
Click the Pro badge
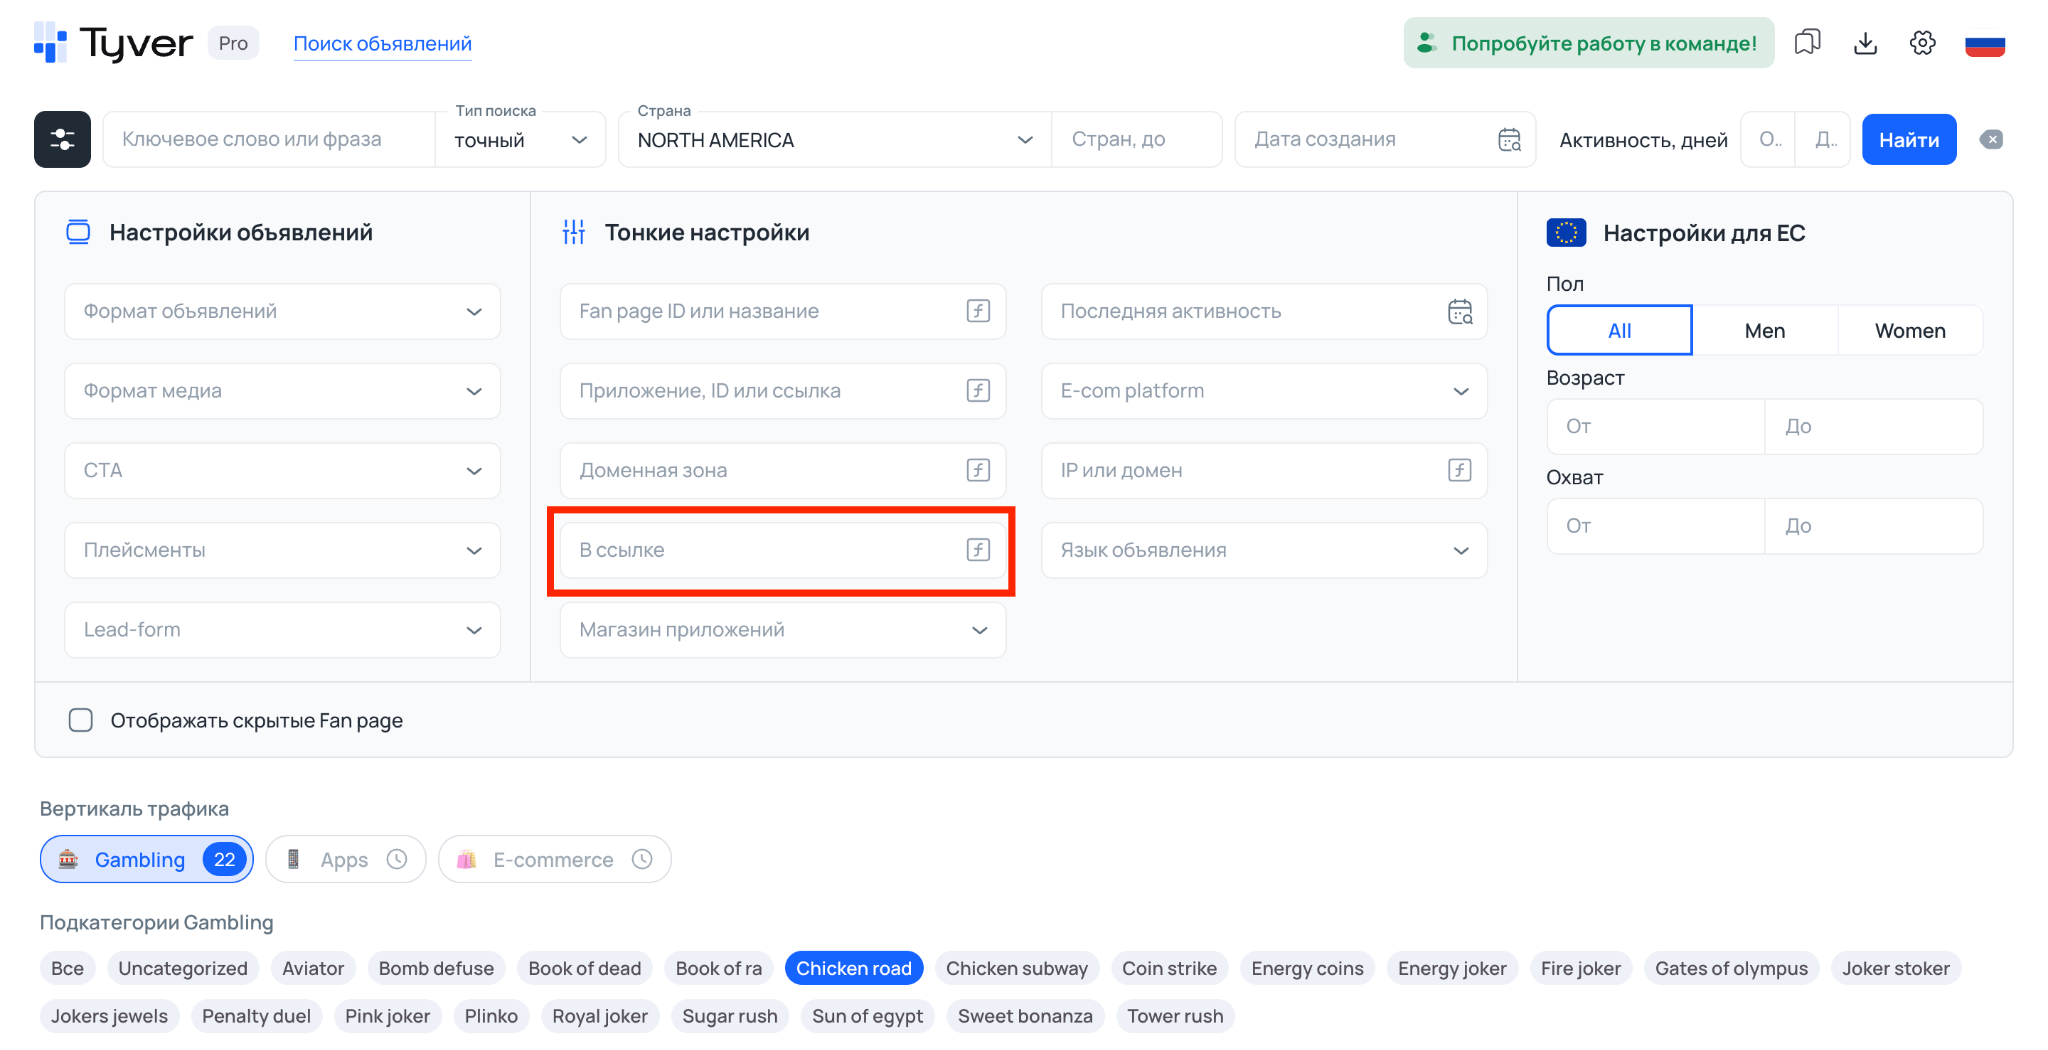233,43
